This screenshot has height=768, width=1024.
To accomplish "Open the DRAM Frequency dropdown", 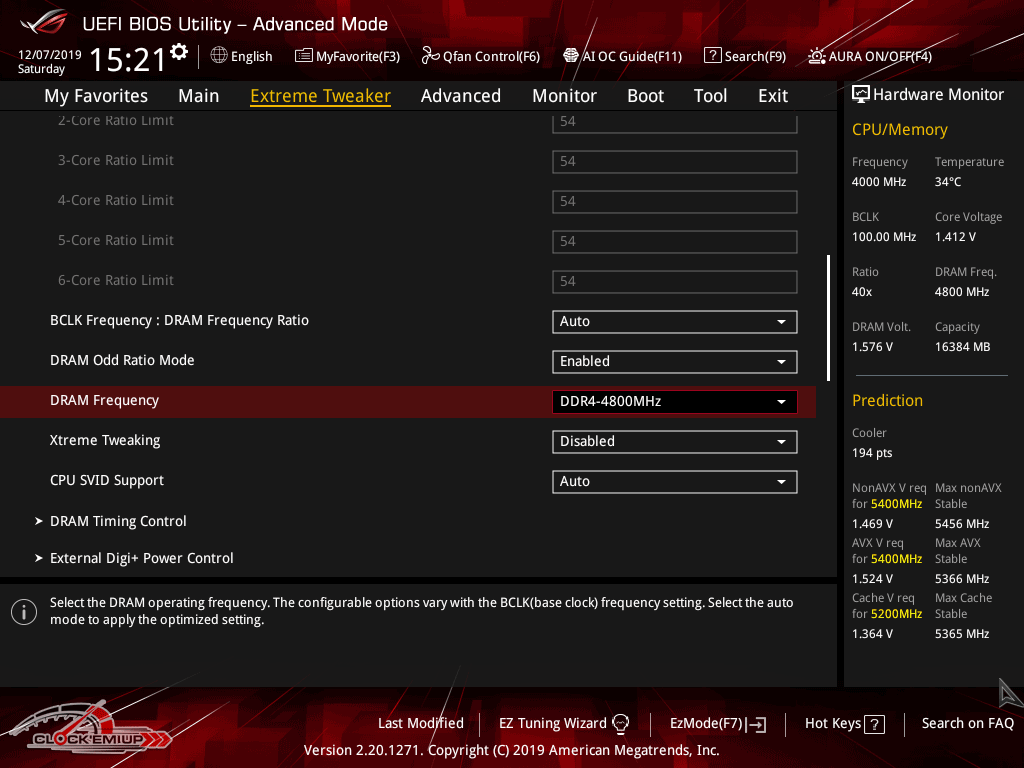I will (674, 401).
